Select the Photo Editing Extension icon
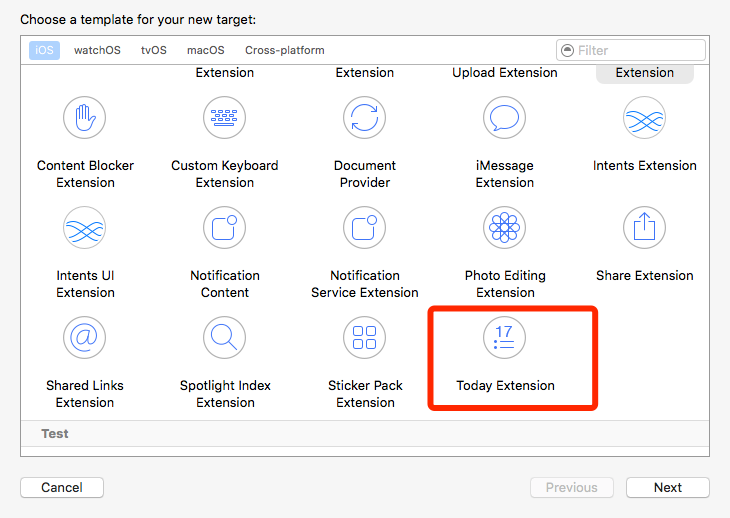This screenshot has width=730, height=518. [x=505, y=228]
